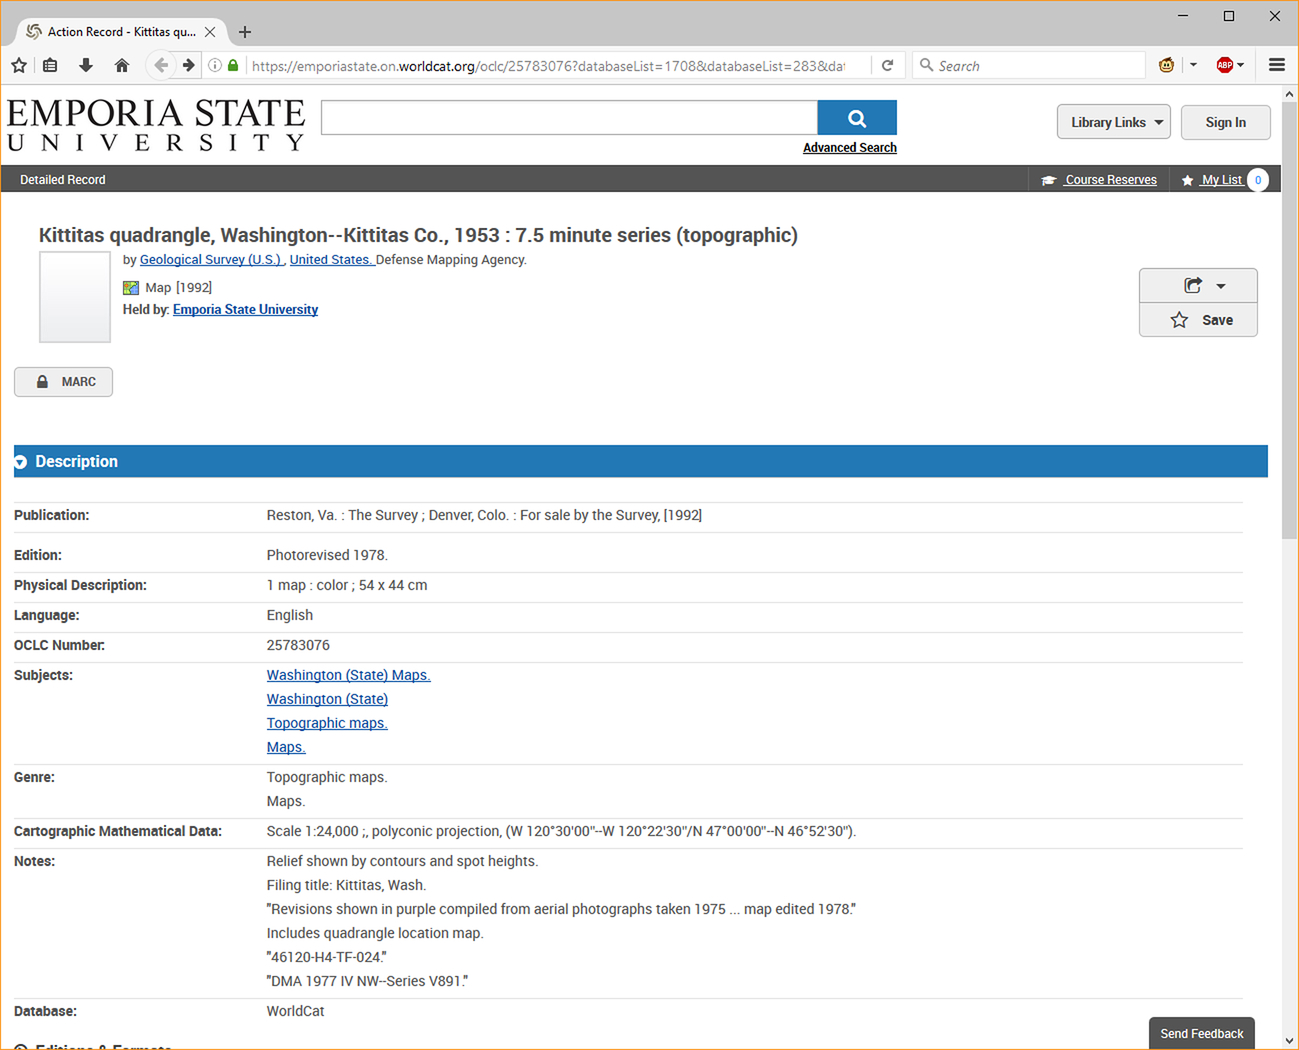
Task: View the green padlock security icon
Action: point(233,66)
